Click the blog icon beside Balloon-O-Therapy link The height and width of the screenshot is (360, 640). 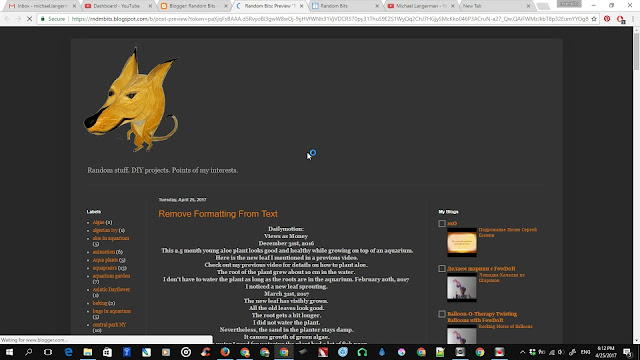pyautogui.click(x=442, y=314)
